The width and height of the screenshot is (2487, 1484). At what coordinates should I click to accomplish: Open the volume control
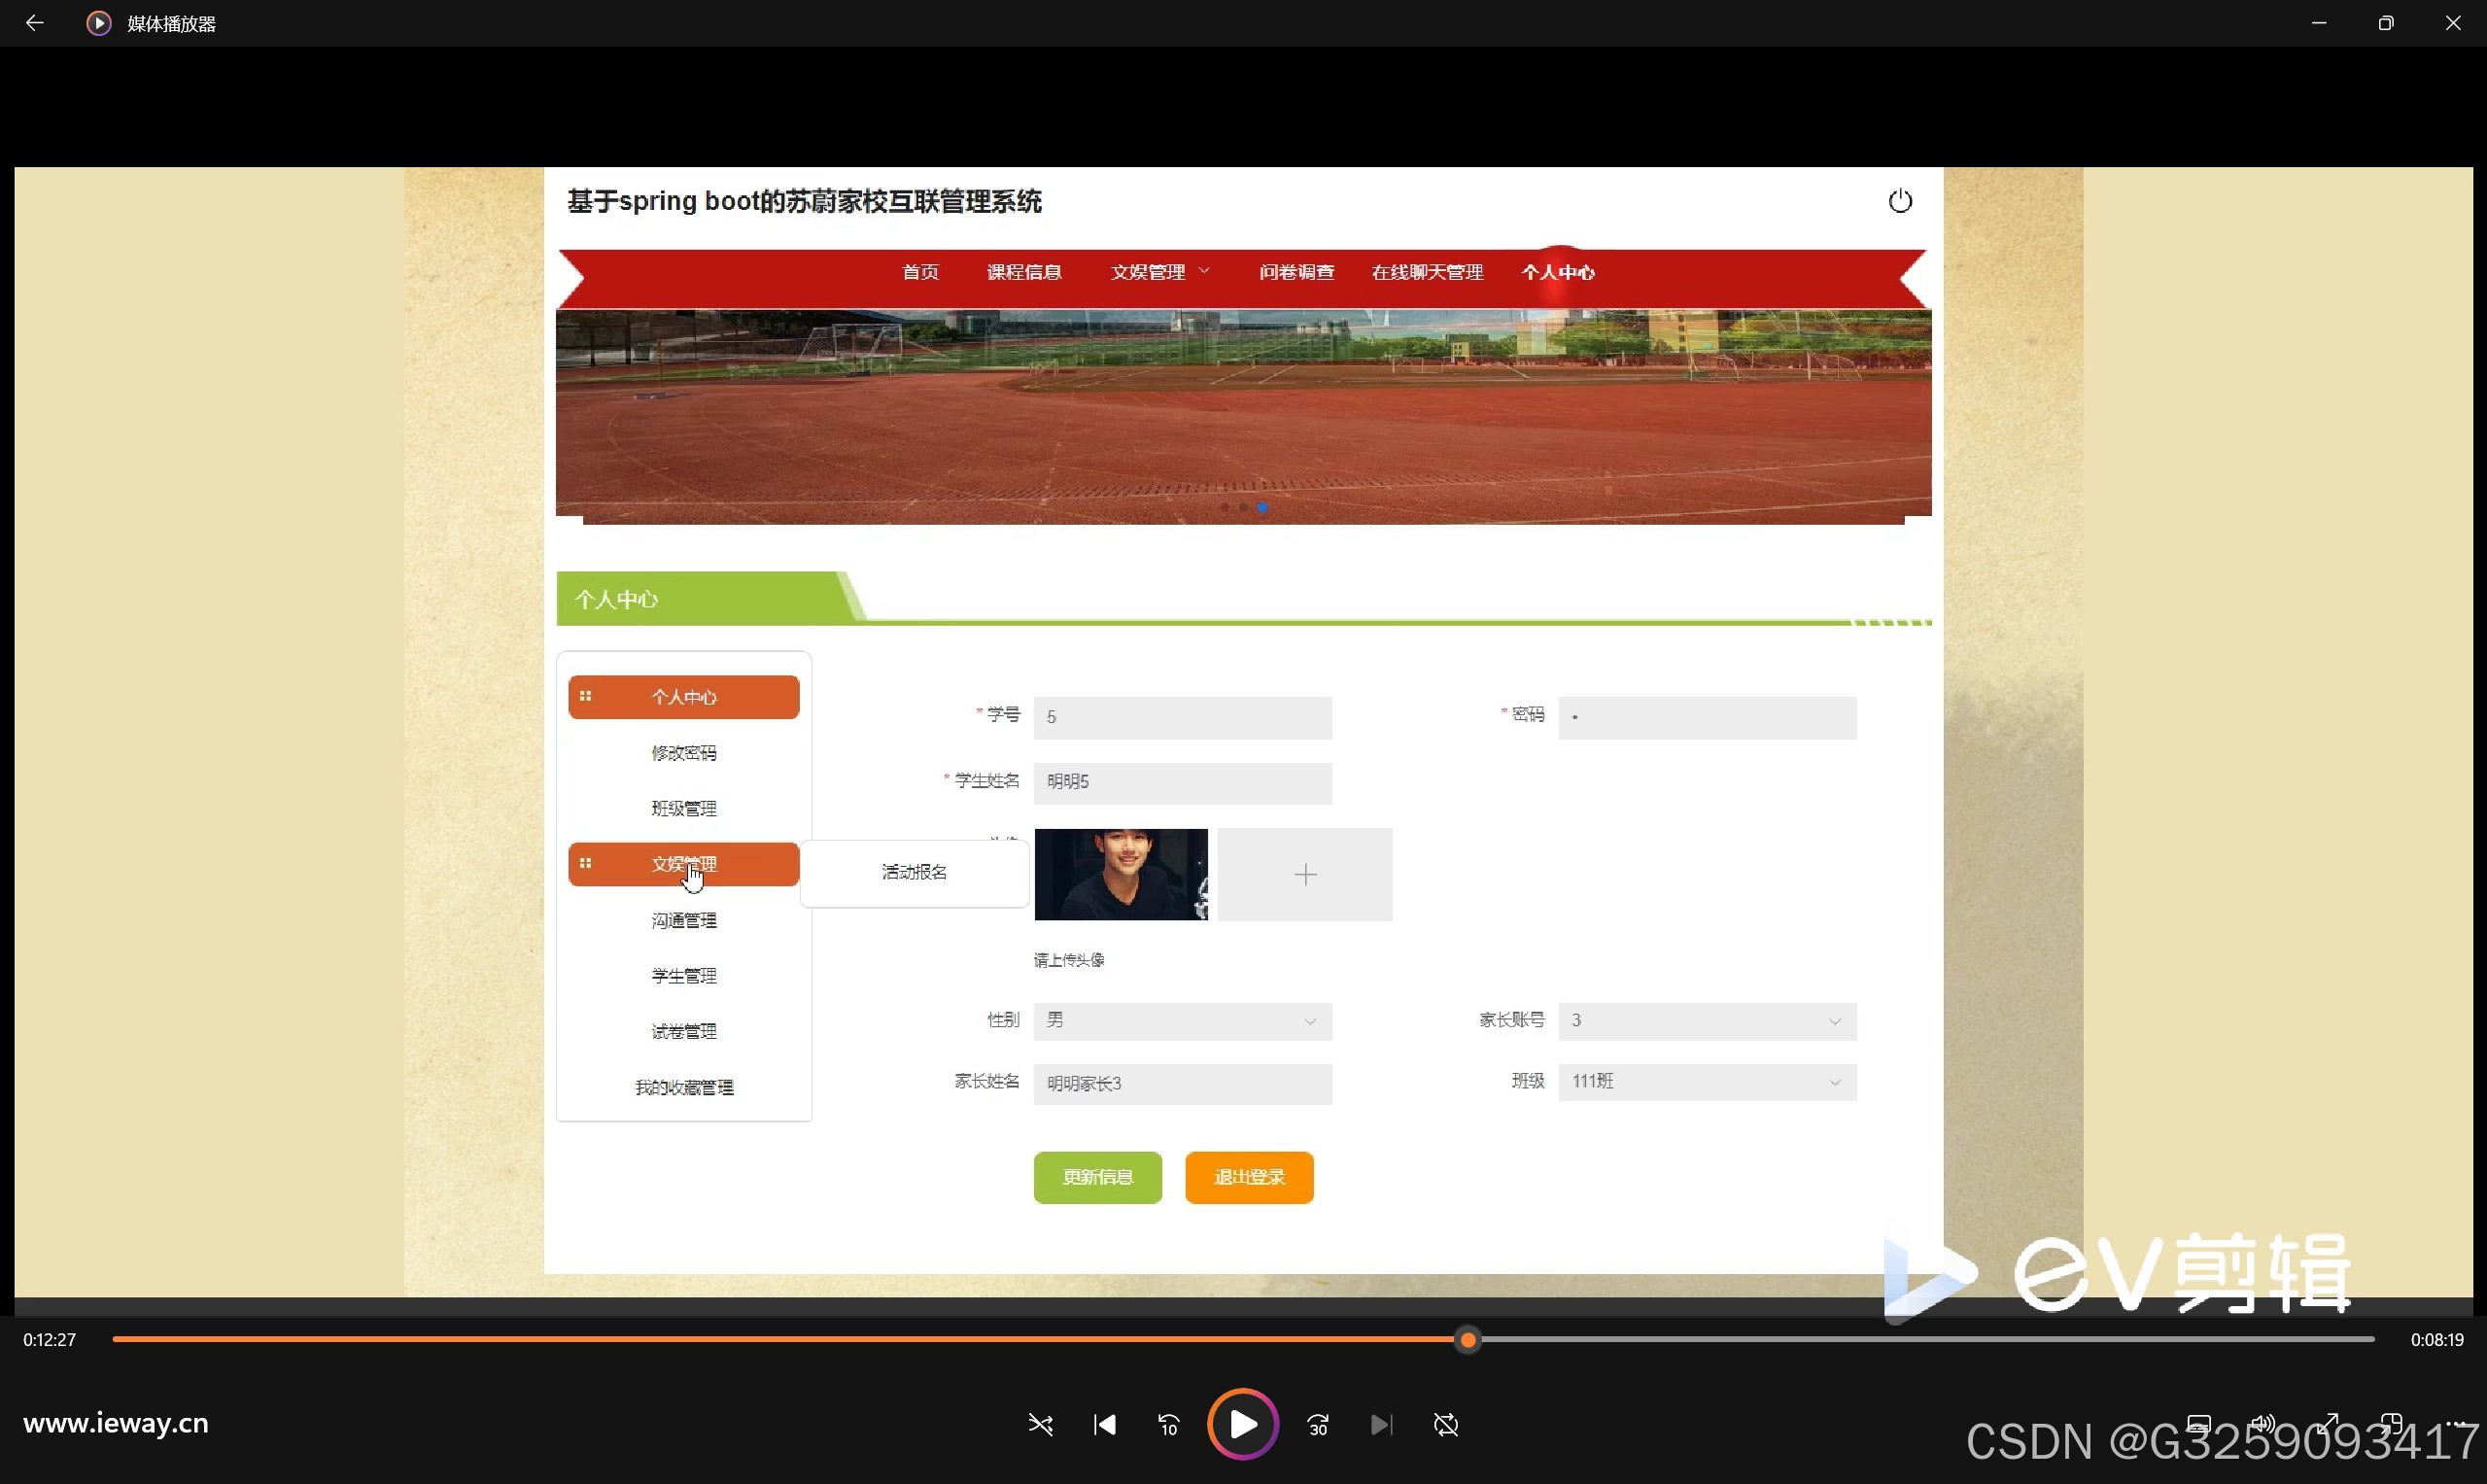click(x=2262, y=1423)
